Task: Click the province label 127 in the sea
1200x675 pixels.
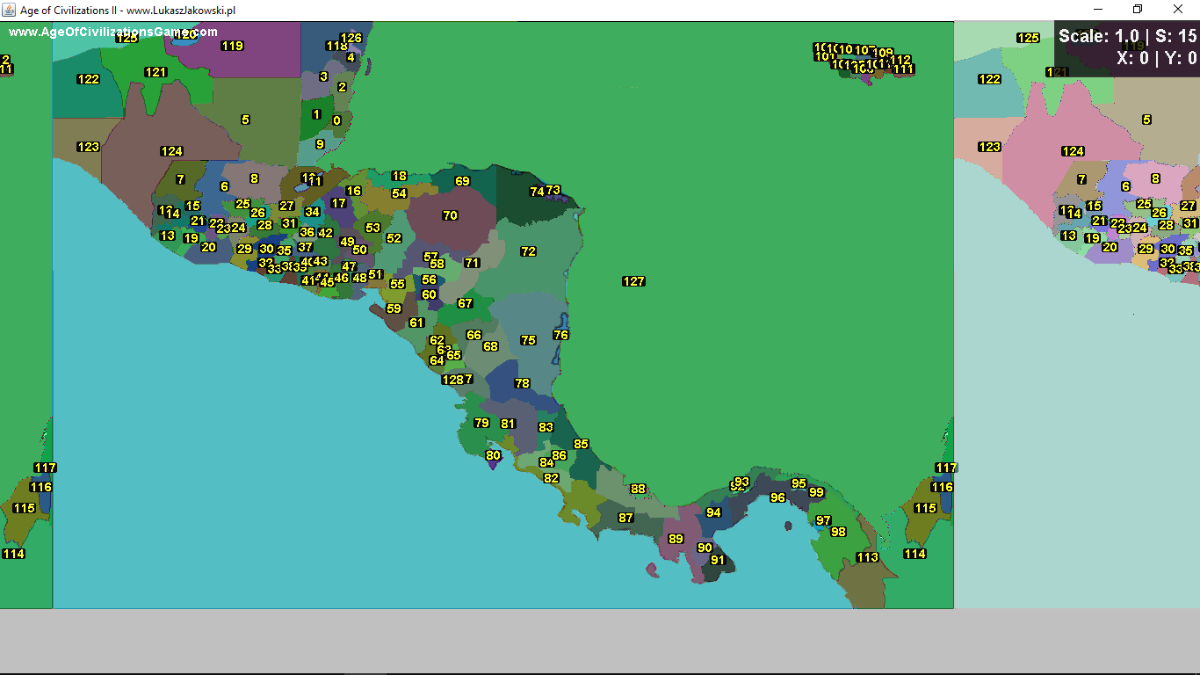Action: tap(633, 281)
